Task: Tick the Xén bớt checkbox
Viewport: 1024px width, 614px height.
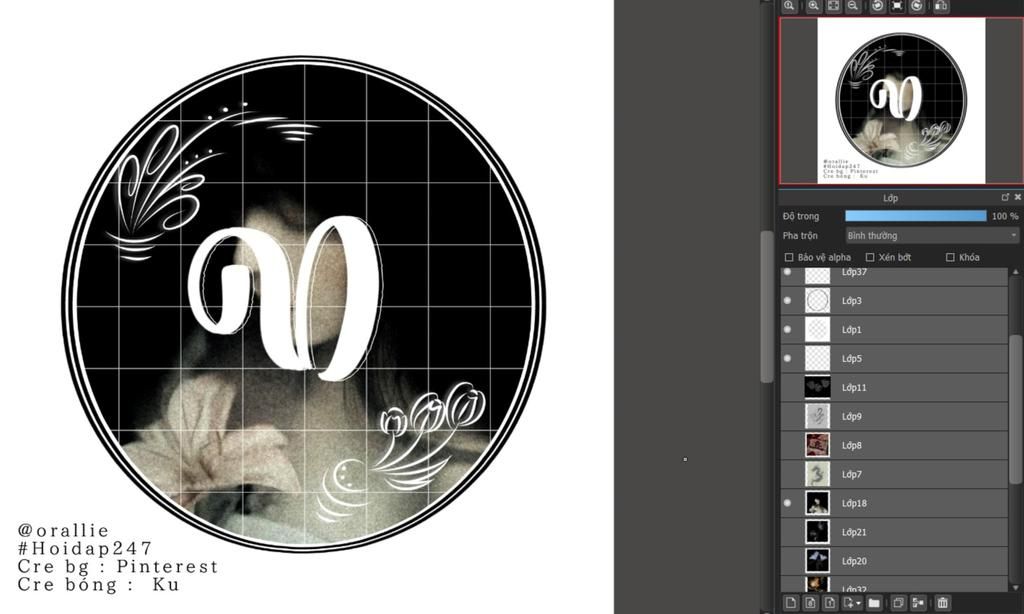Action: [x=870, y=257]
